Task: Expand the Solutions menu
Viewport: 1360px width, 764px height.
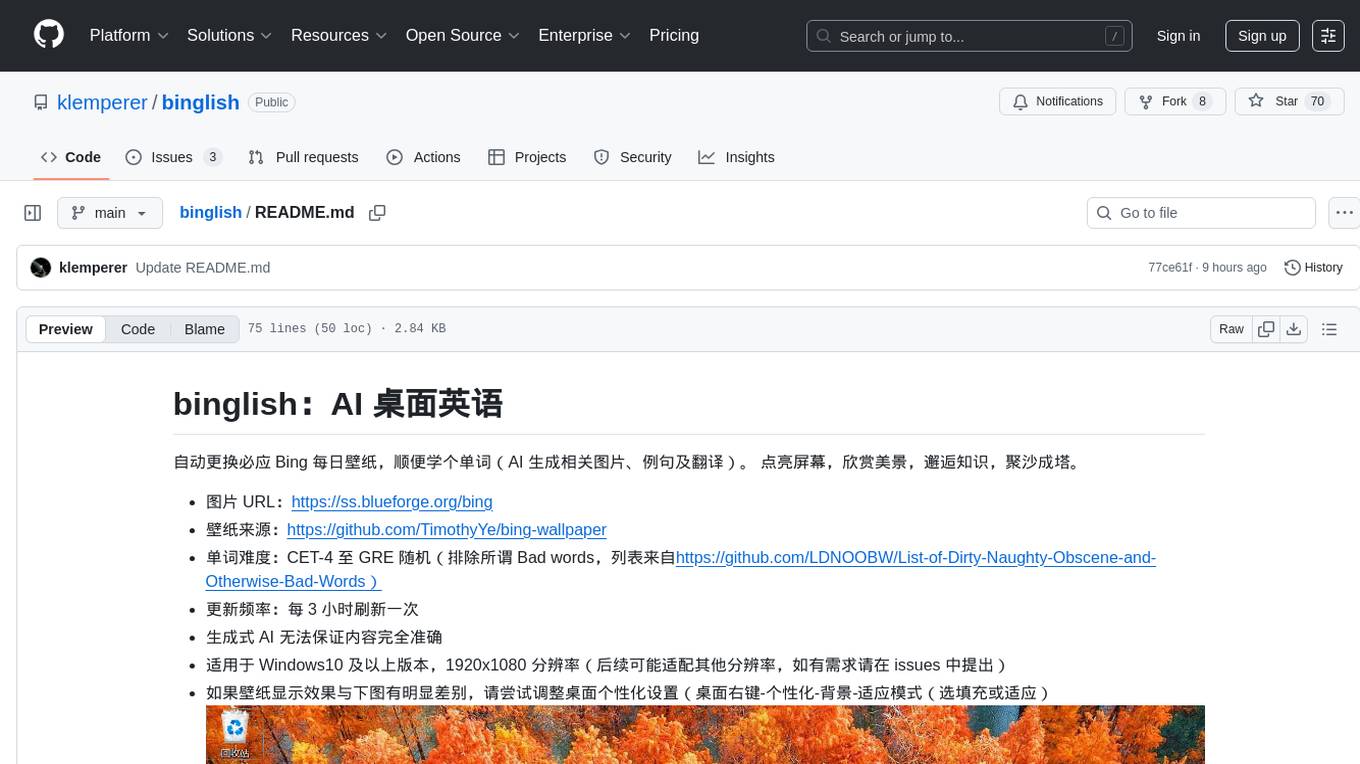Action: pyautogui.click(x=229, y=35)
